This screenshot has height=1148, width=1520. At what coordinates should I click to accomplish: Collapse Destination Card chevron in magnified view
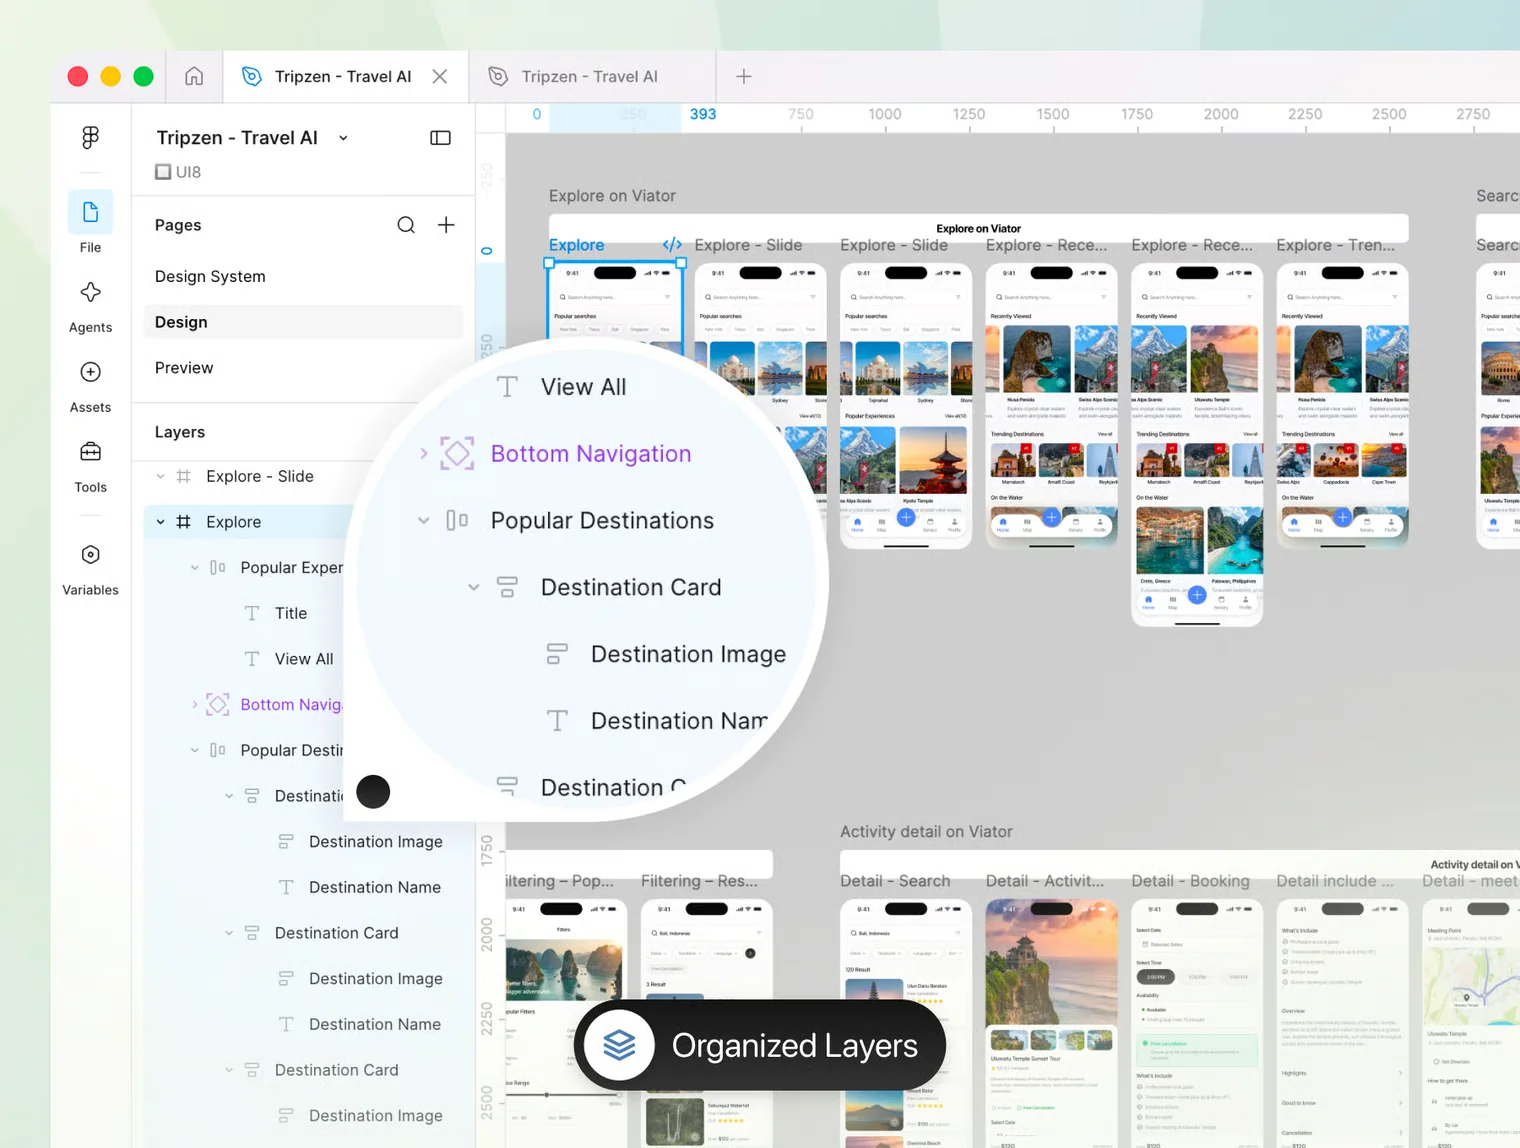tap(474, 587)
